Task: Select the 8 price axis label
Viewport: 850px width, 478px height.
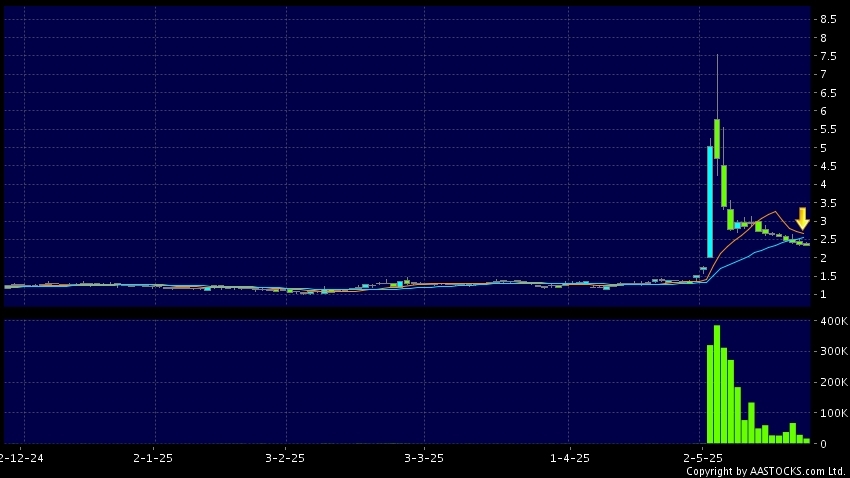Action: (x=823, y=38)
